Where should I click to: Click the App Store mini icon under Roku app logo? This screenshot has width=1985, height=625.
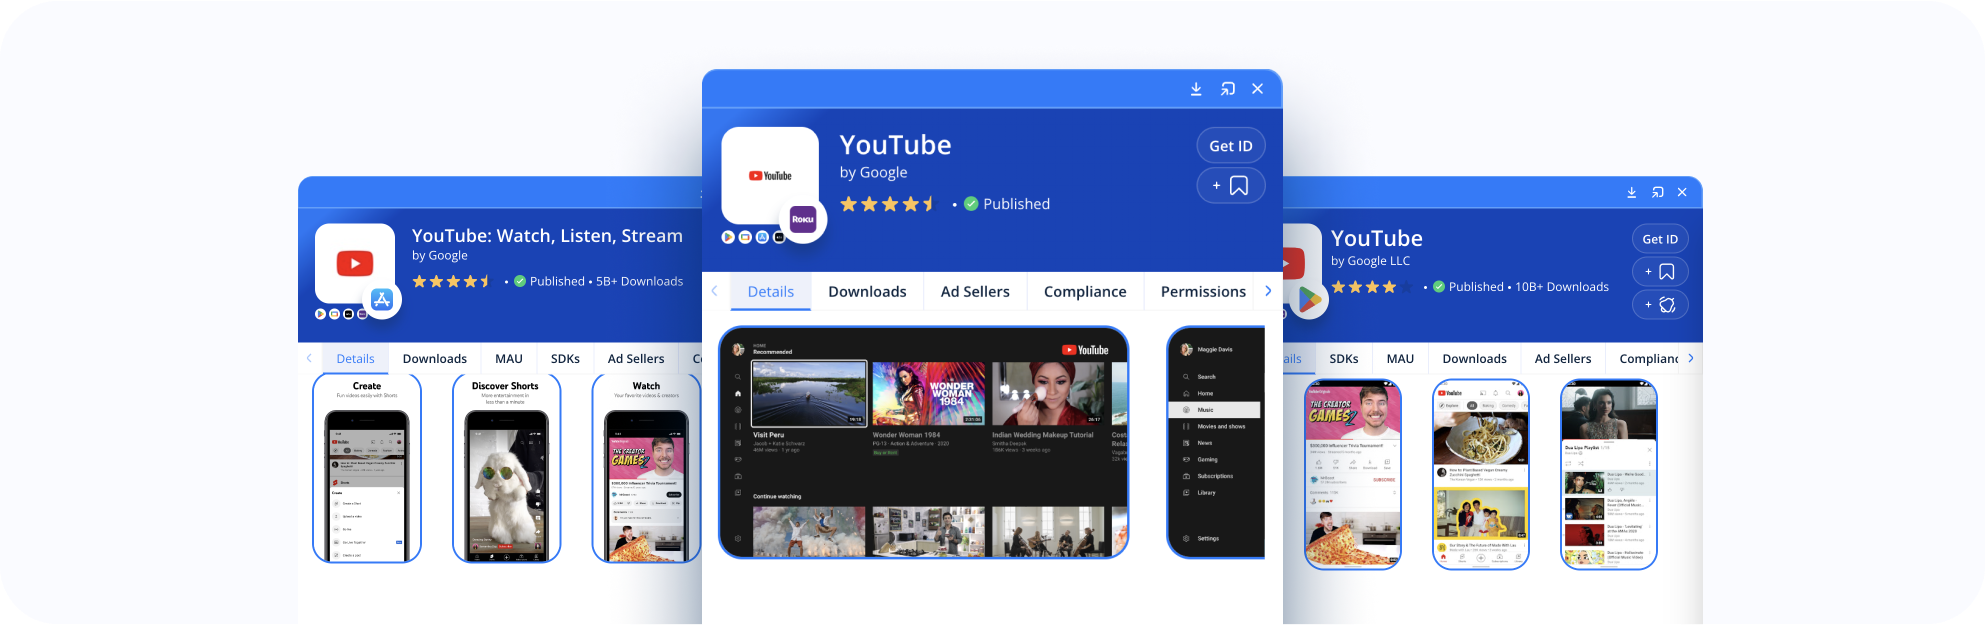pyautogui.click(x=762, y=237)
